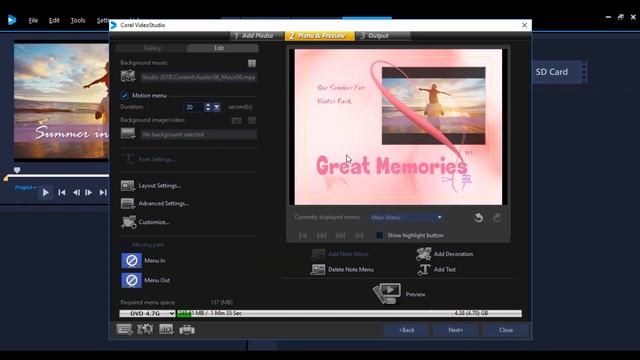
Task: Switch to the Gallery tab
Action: 152,48
